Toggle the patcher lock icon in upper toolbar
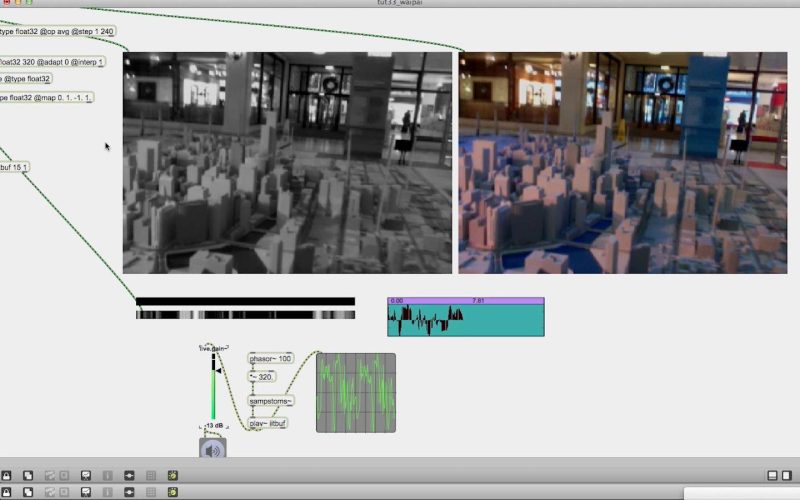Image resolution: width=800 pixels, height=500 pixels. (6, 475)
